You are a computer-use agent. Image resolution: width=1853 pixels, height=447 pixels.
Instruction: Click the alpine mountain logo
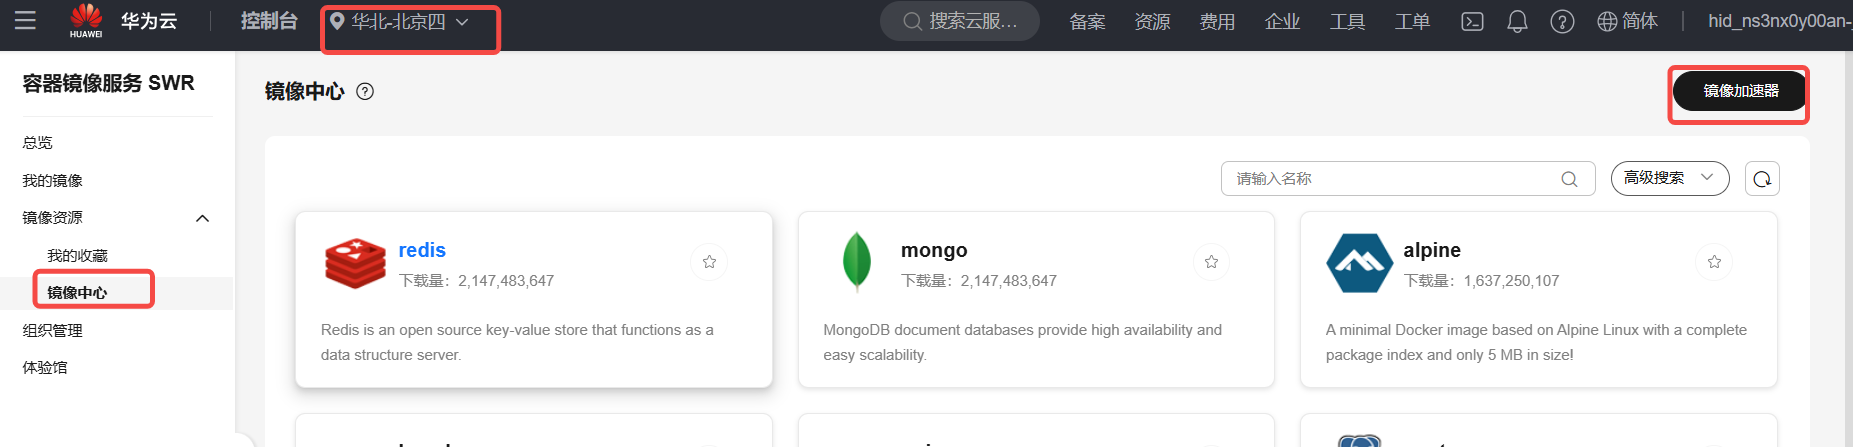1360,263
